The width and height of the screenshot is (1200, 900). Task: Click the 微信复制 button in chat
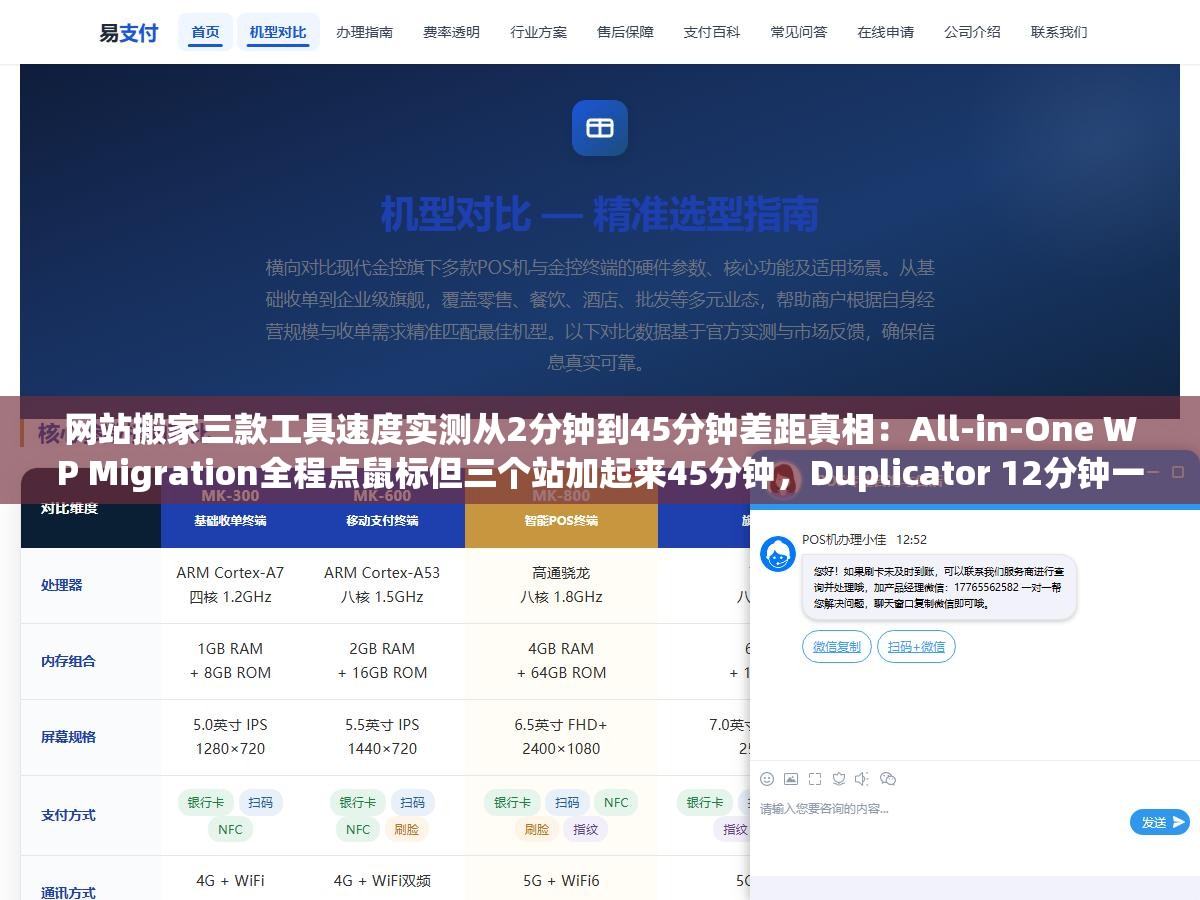(837, 647)
